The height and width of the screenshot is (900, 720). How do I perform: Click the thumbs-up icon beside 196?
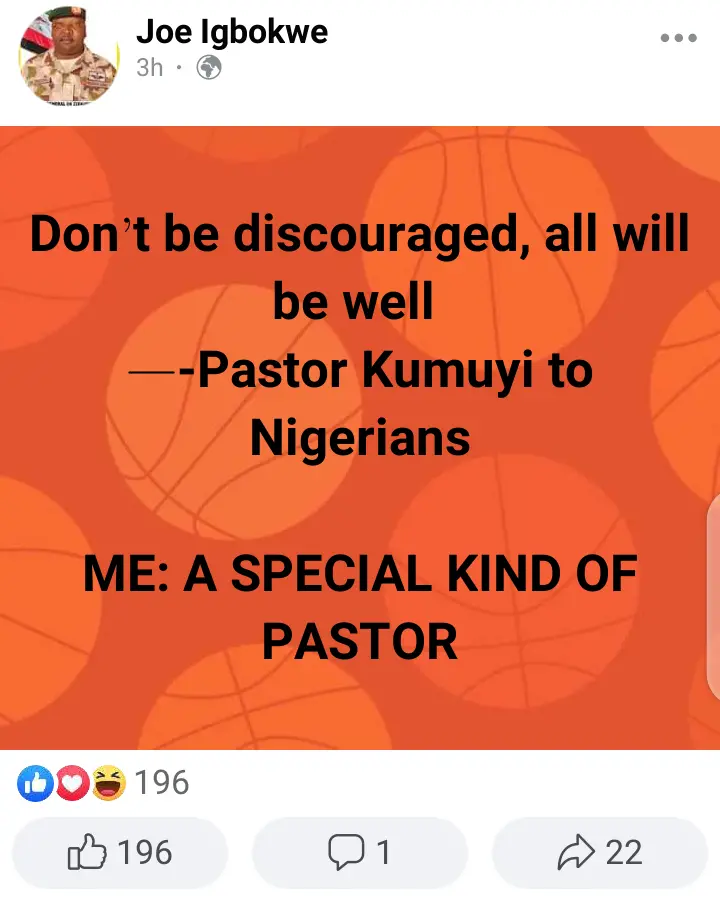click(x=87, y=851)
